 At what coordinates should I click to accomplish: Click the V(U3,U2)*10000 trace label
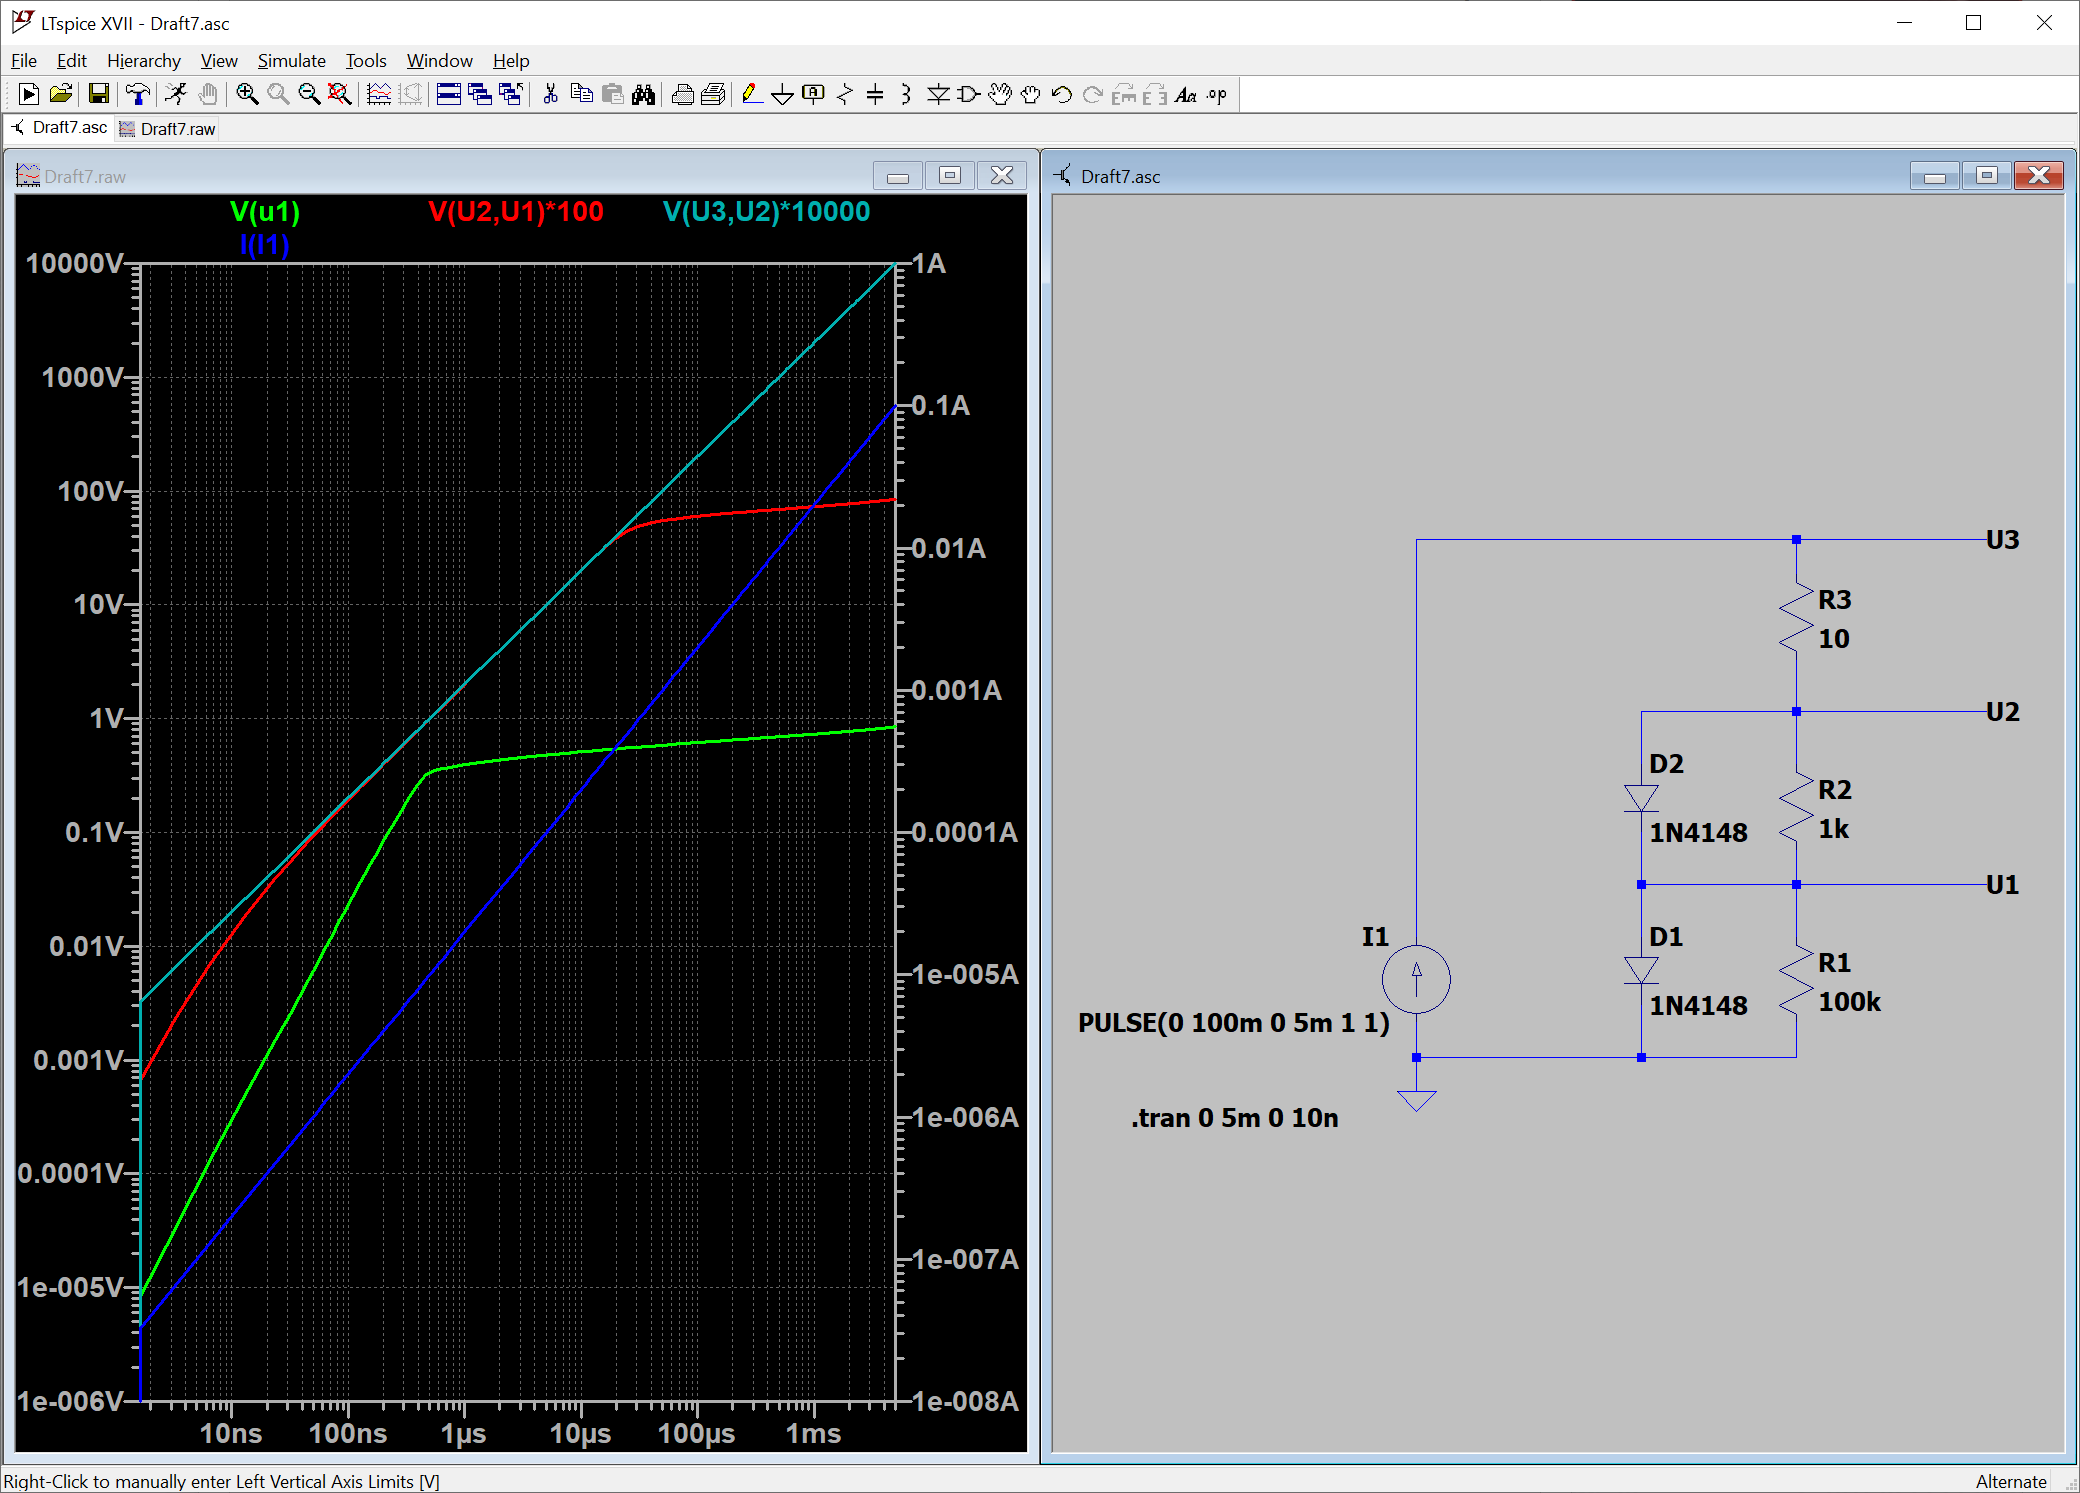[767, 211]
